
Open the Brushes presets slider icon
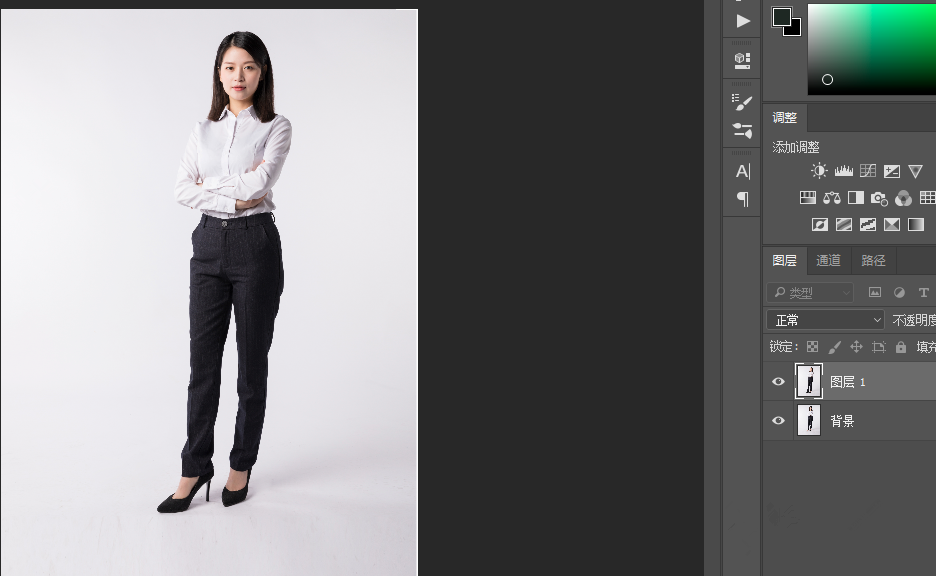tap(742, 130)
